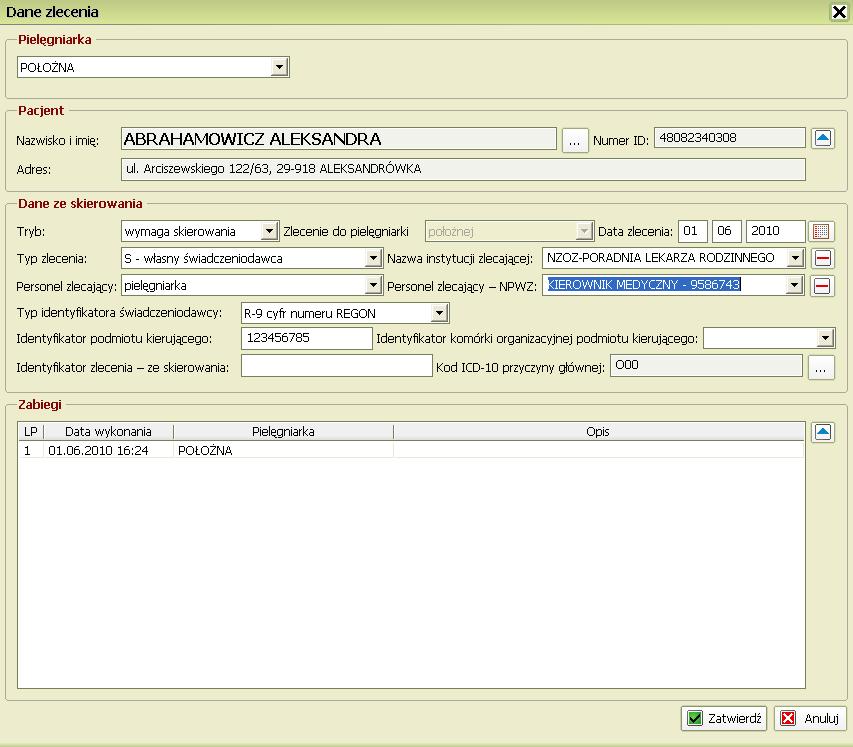Focus the Identyfikator podmiotu kierującego field
The image size is (853, 747).
pyautogui.click(x=307, y=338)
